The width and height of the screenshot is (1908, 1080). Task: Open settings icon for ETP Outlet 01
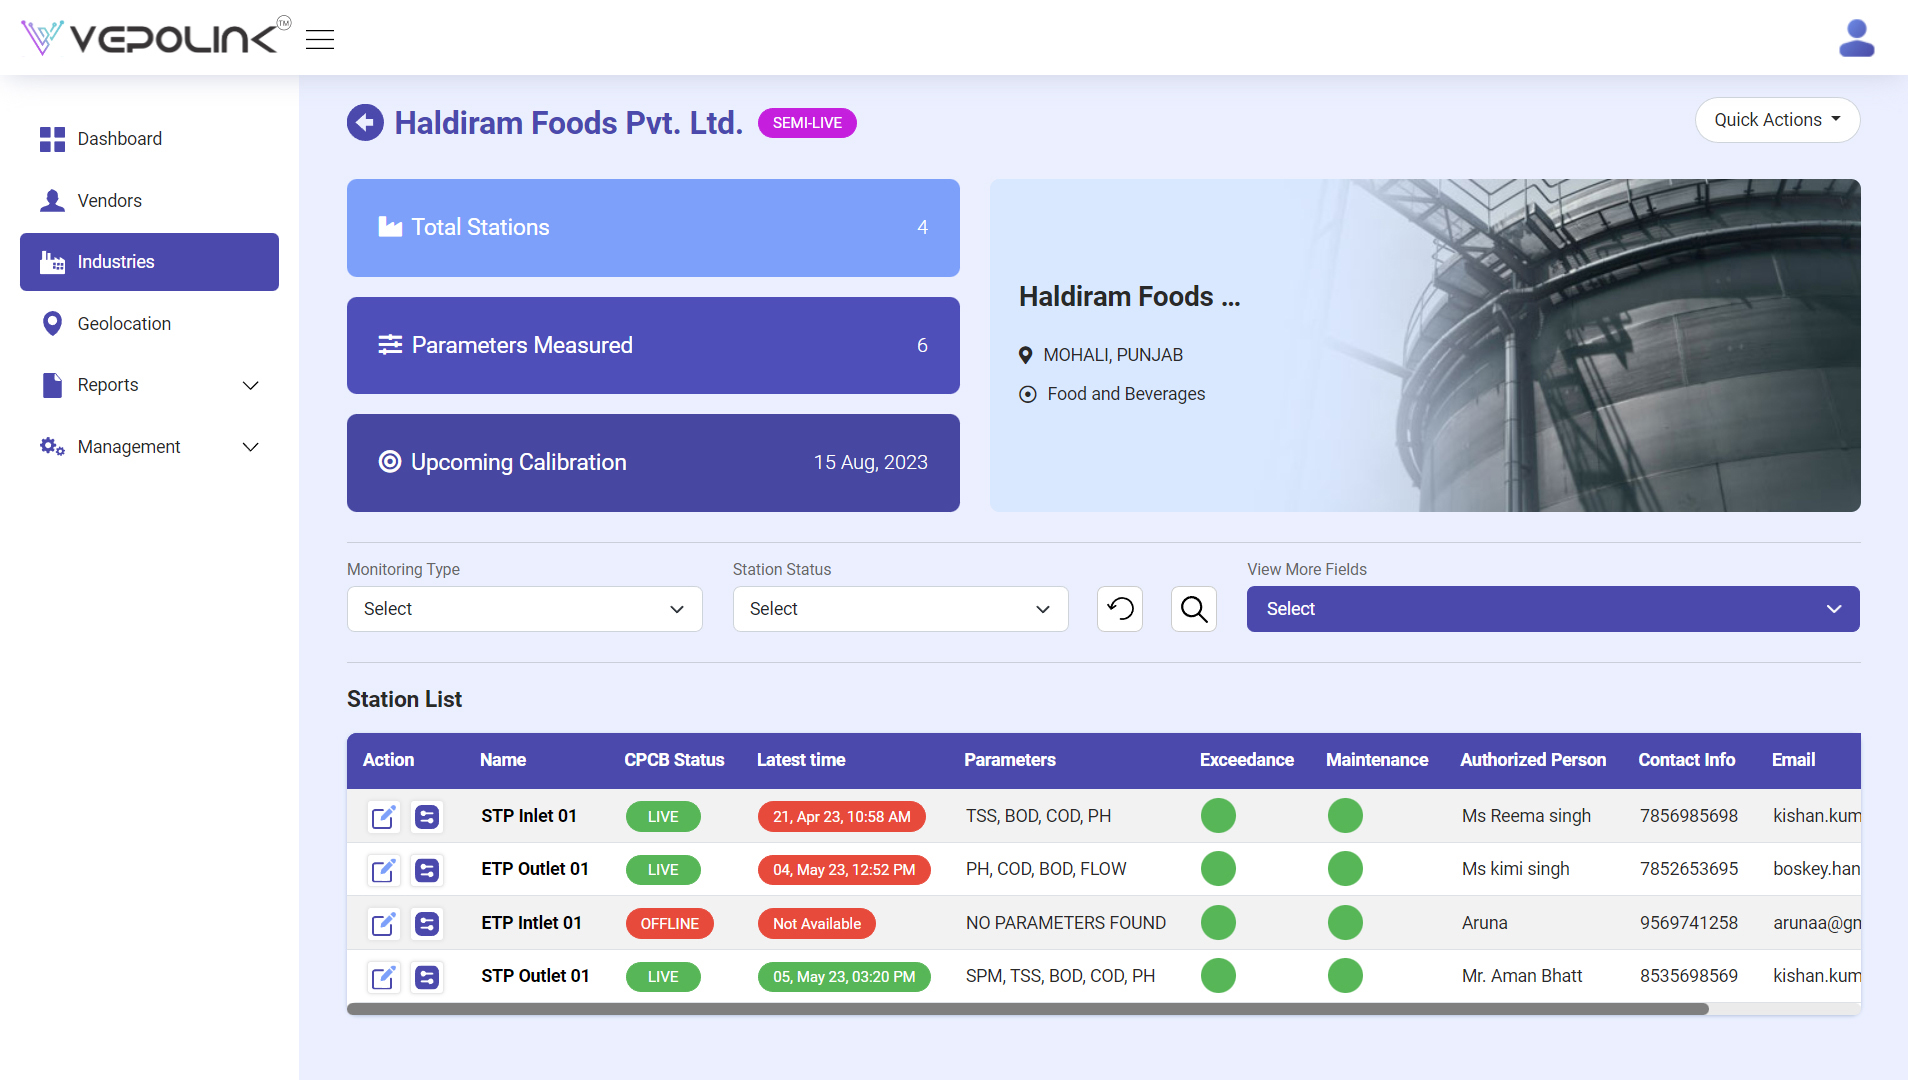pyautogui.click(x=427, y=870)
